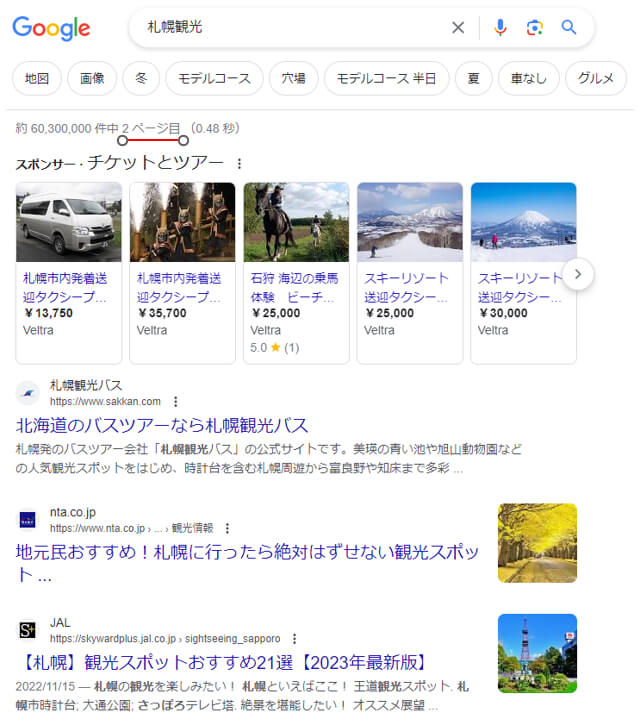The image size is (638, 715).
Task: Click the nta.co.jp site name text
Action: pyautogui.click(x=73, y=513)
